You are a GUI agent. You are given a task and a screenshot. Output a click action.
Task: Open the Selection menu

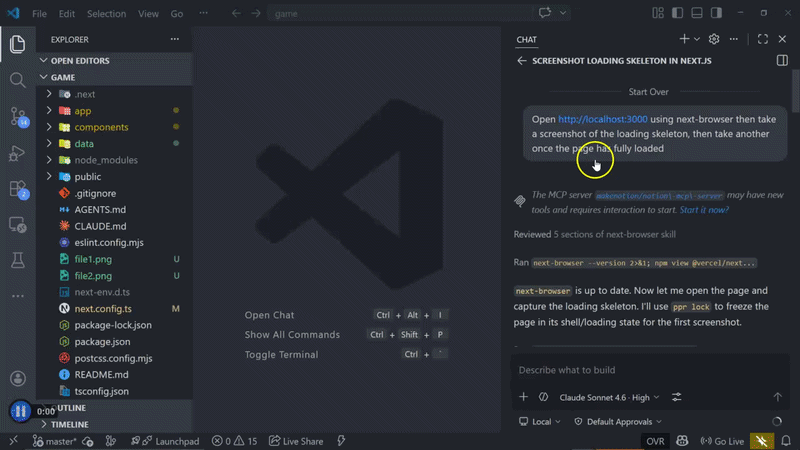pos(106,14)
